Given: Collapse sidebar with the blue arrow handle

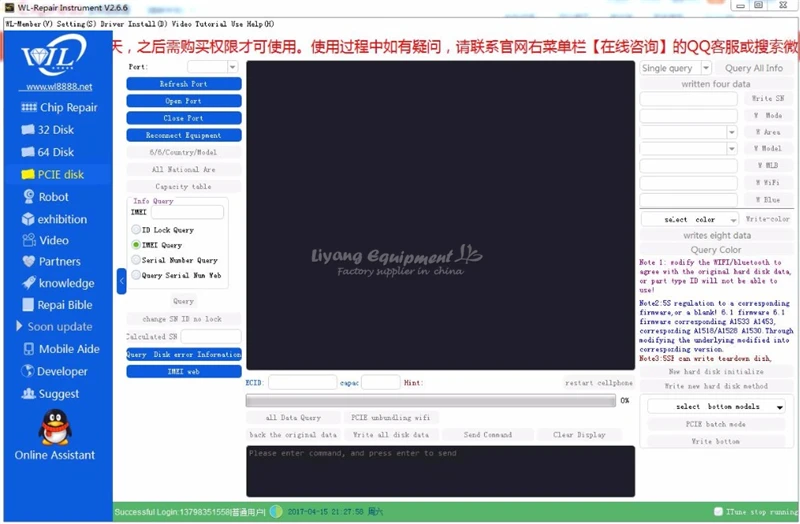Looking at the screenshot, I should pos(121,281).
